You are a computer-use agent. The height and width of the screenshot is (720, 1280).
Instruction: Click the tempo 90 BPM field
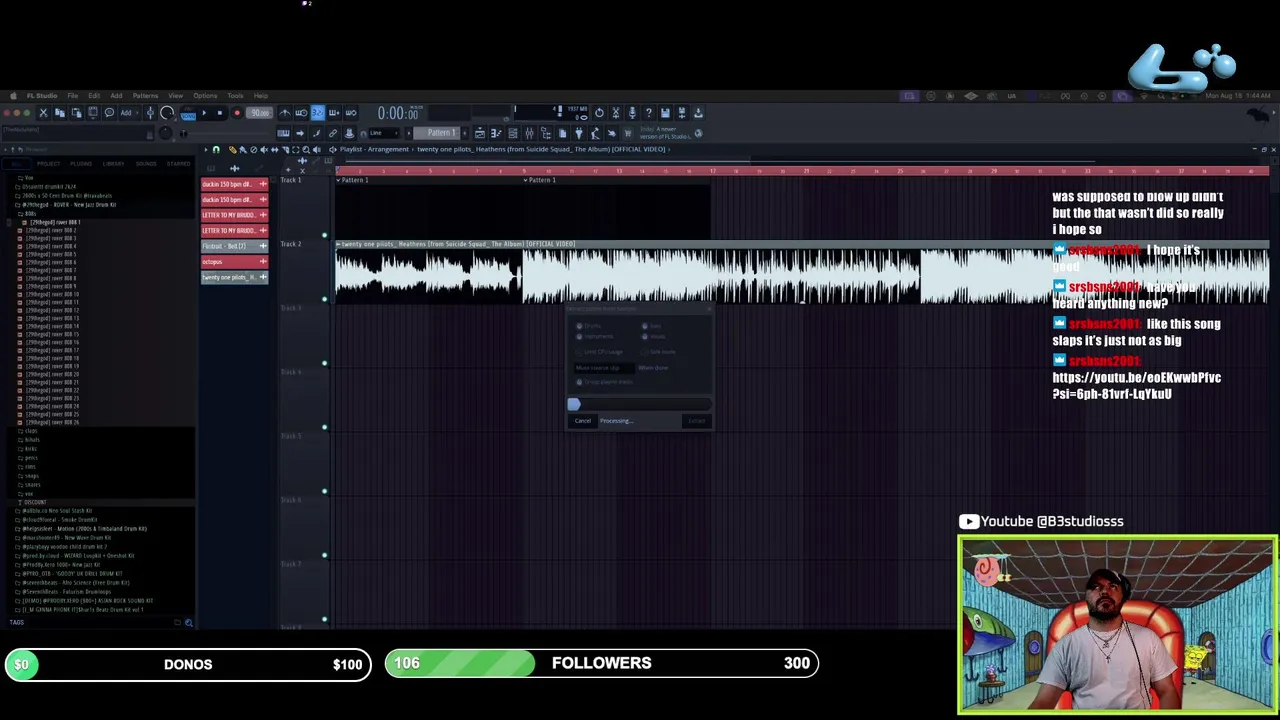point(259,113)
